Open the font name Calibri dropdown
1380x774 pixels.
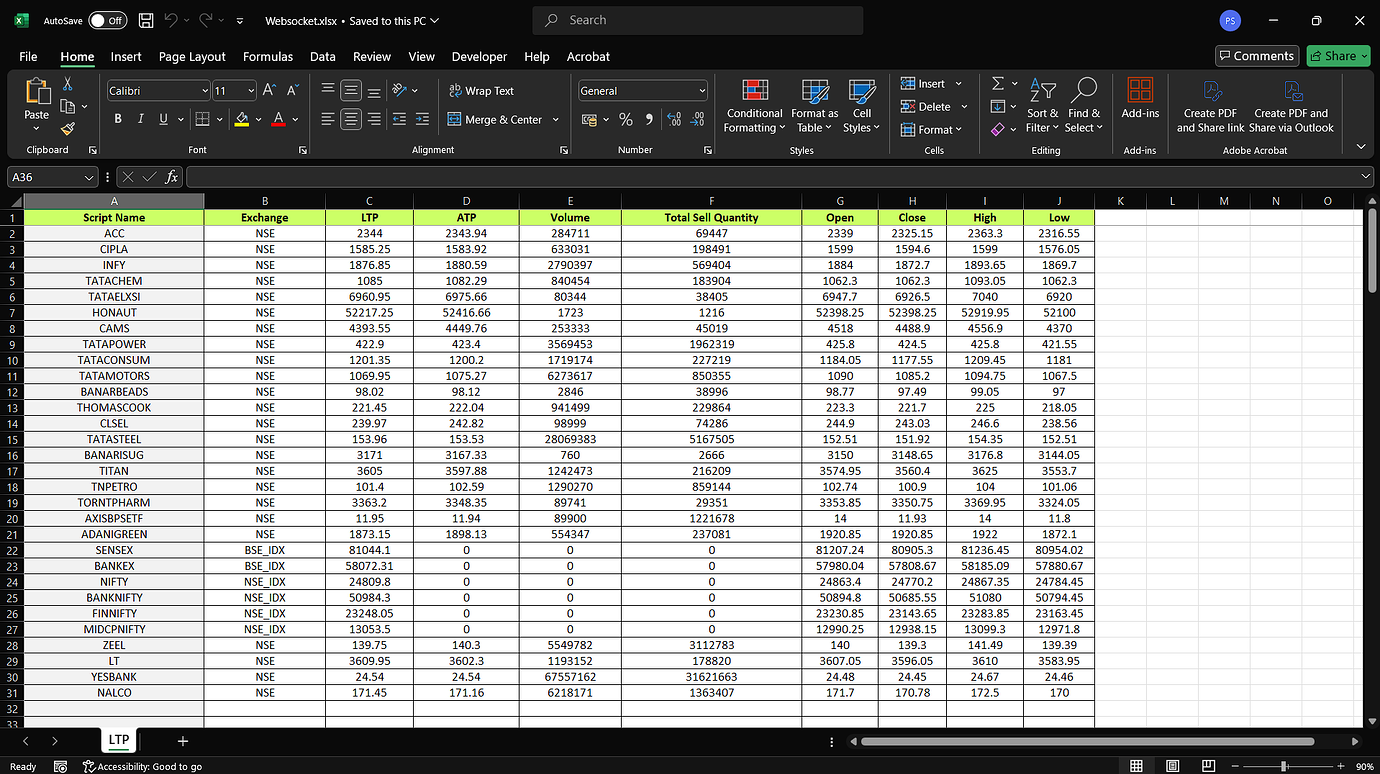pyautogui.click(x=204, y=91)
